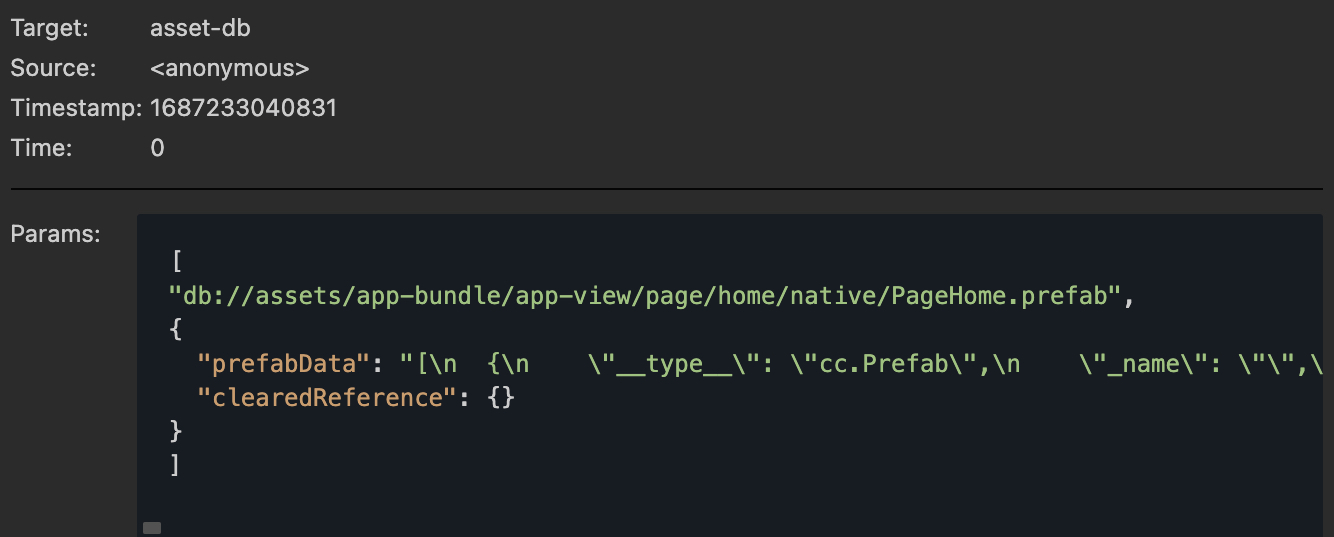Image resolution: width=1334 pixels, height=537 pixels.
Task: Click the Time value 0
Action: click(x=157, y=148)
